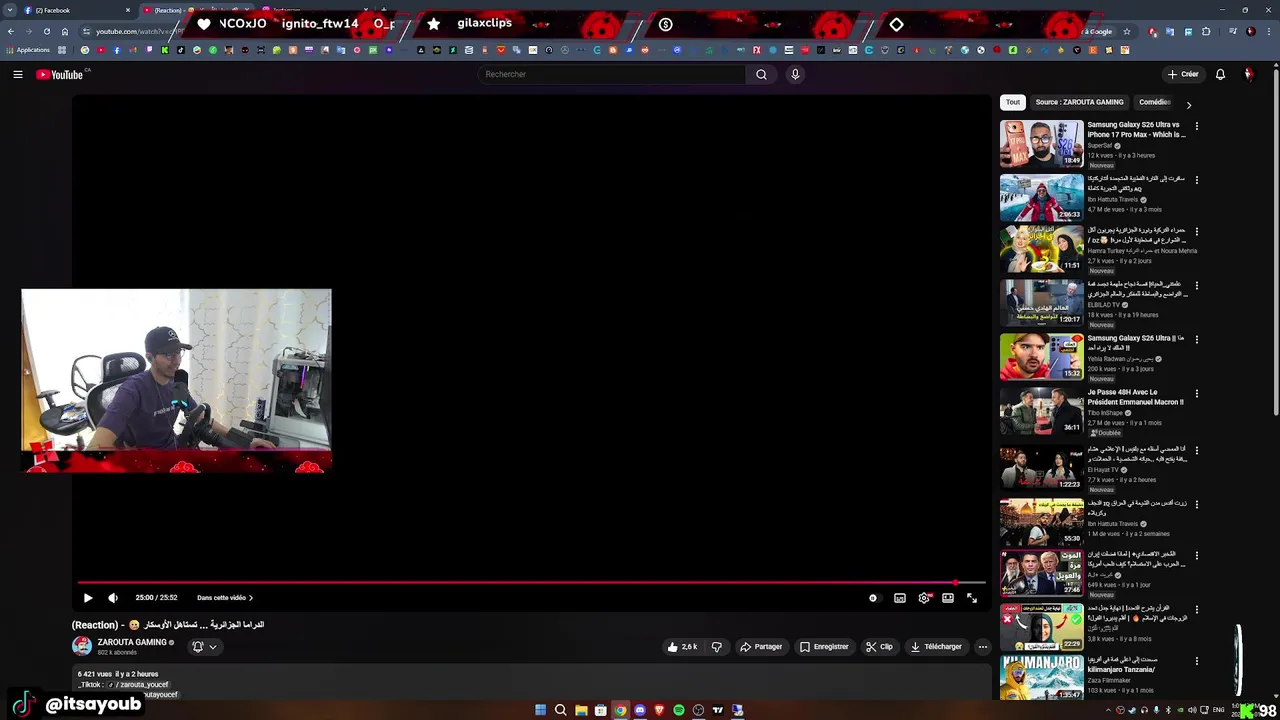Open Samsung Galaxy S26 Ultra vs iPhone thumbnail
Image resolution: width=1280 pixels, height=720 pixels.
coord(1041,143)
